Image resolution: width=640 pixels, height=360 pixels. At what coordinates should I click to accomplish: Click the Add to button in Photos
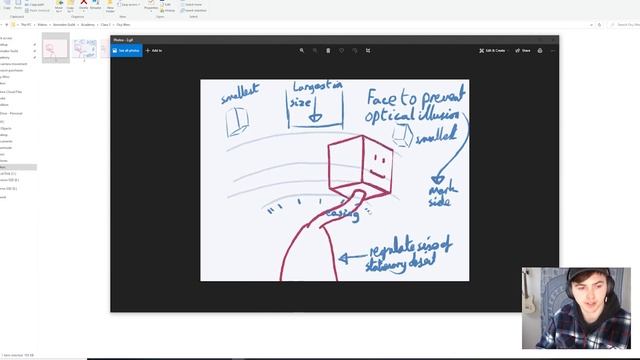154,51
